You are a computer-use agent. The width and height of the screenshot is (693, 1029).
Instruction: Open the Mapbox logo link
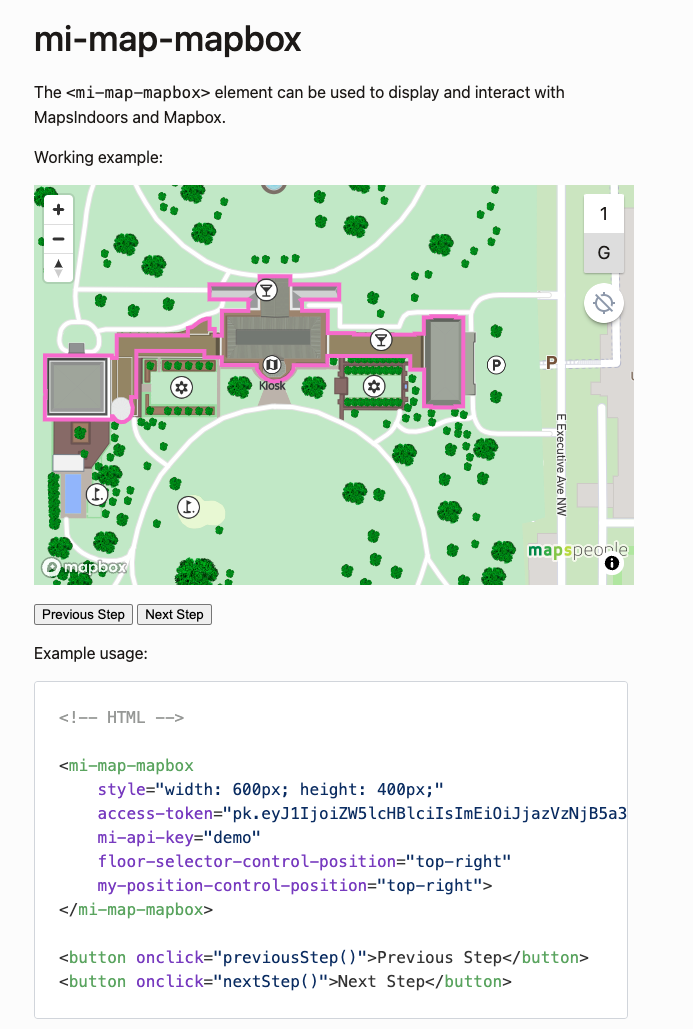tap(84, 567)
